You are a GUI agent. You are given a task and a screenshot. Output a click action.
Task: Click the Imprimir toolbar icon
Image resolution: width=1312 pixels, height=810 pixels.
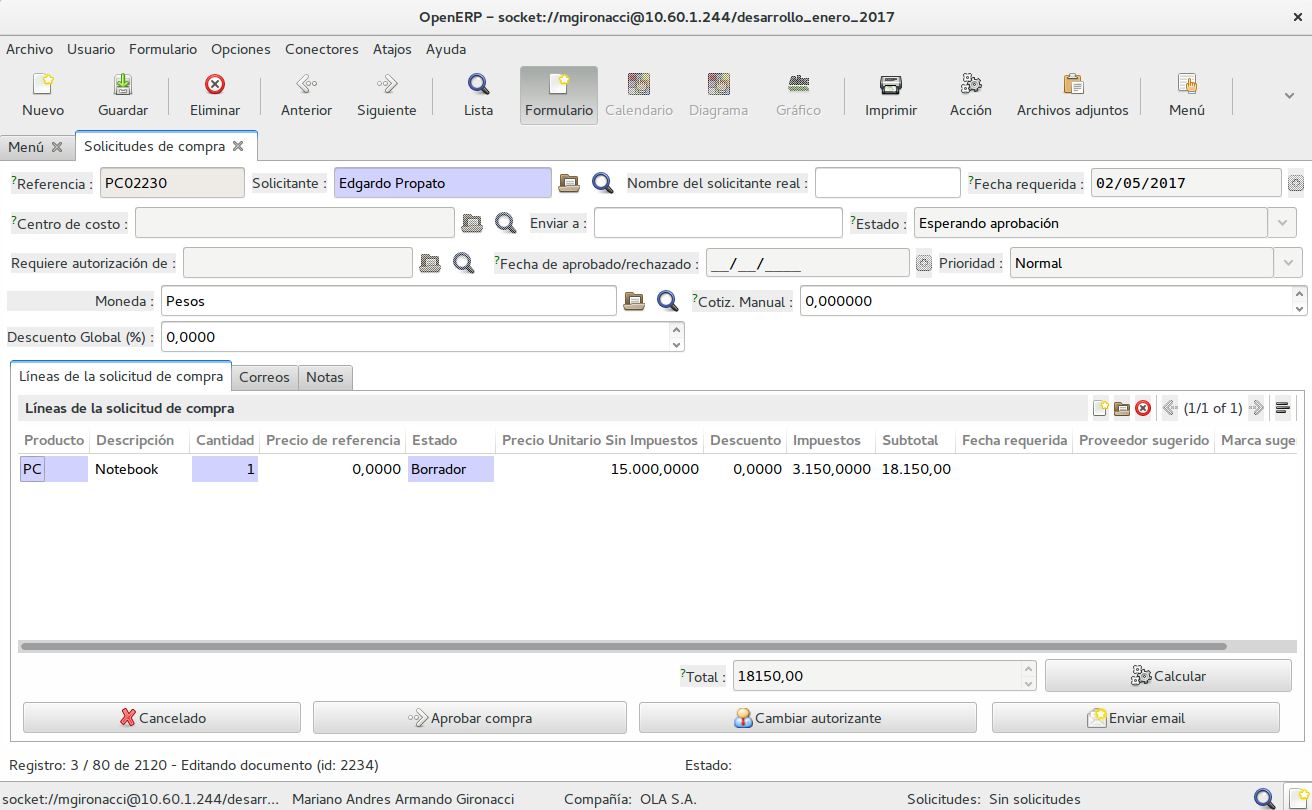(891, 84)
